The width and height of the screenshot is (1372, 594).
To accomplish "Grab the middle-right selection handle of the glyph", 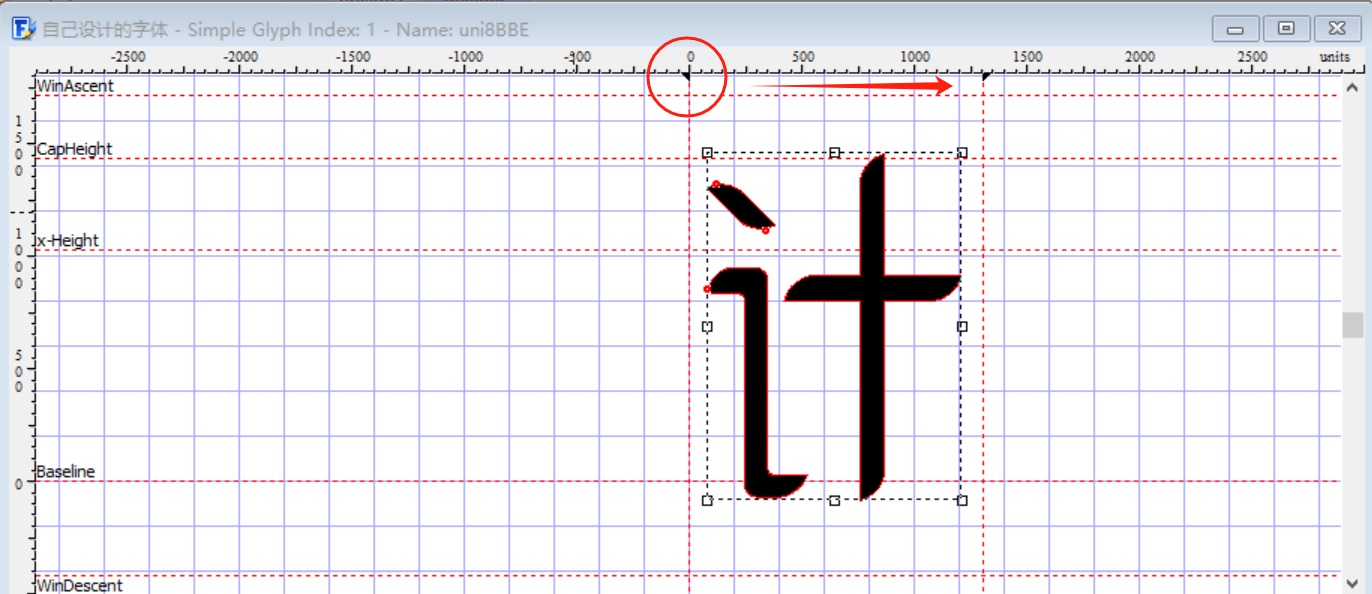I will (x=962, y=327).
